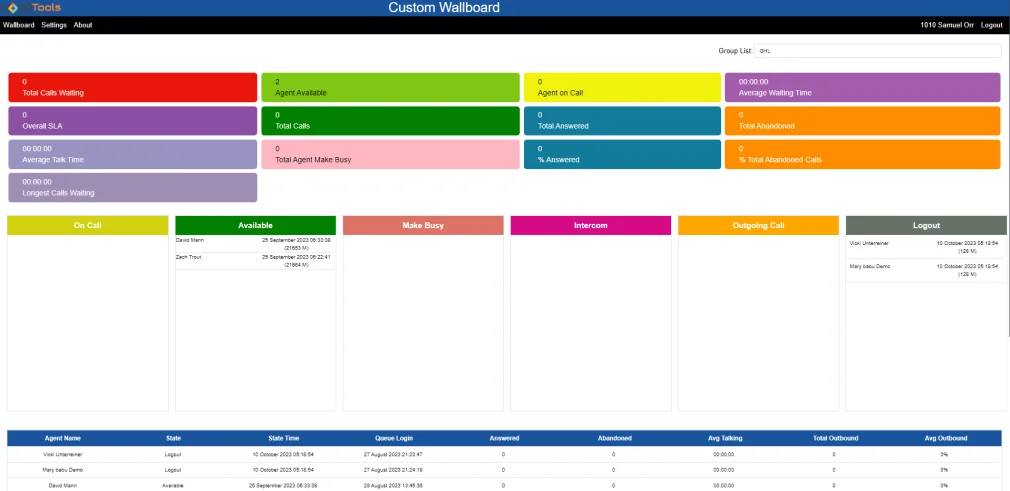Screen dimensions: 1010x491
Task: Select the green Agent Available tile
Action: point(390,87)
